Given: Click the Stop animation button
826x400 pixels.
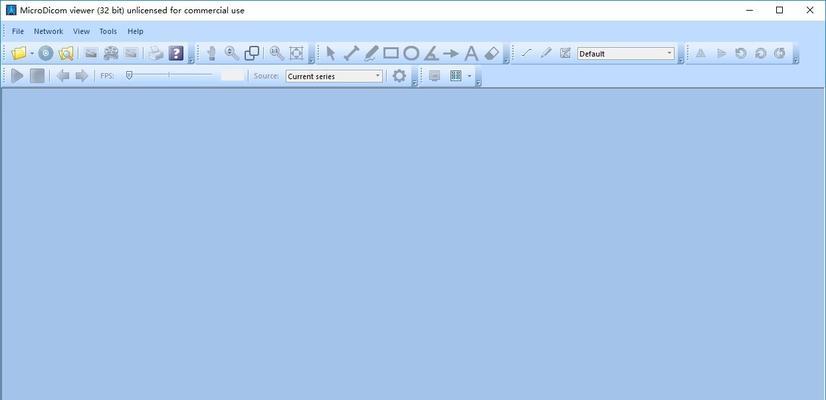Looking at the screenshot, I should (x=37, y=76).
